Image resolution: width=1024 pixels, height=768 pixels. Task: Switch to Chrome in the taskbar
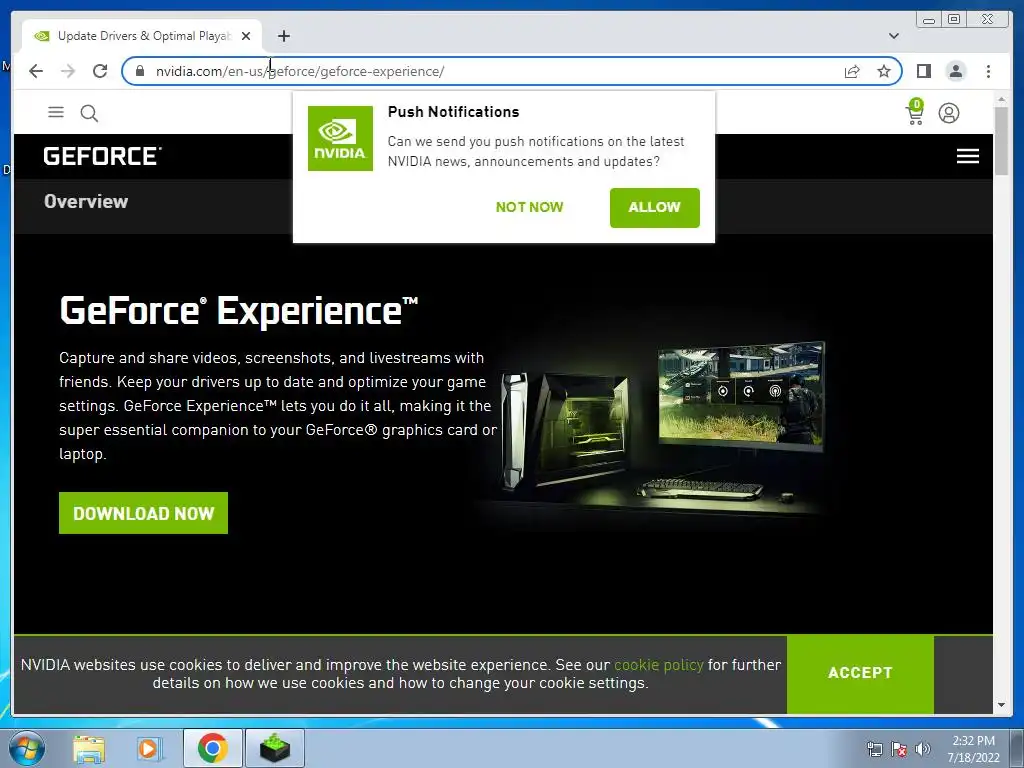[212, 748]
